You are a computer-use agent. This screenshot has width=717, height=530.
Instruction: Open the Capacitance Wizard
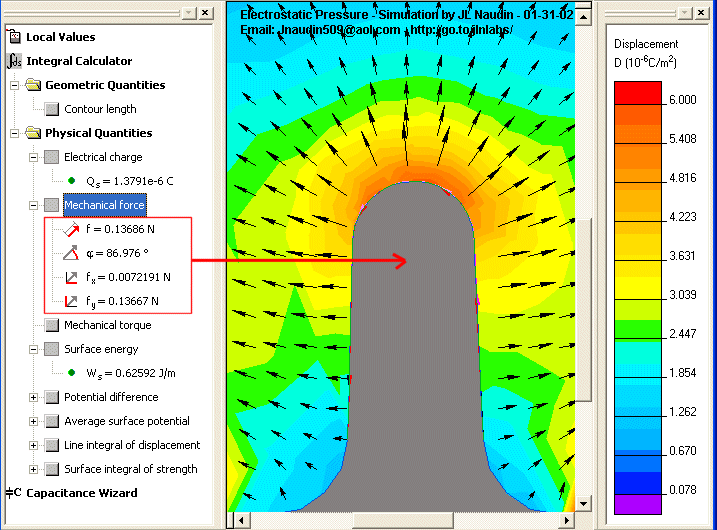(x=81, y=493)
